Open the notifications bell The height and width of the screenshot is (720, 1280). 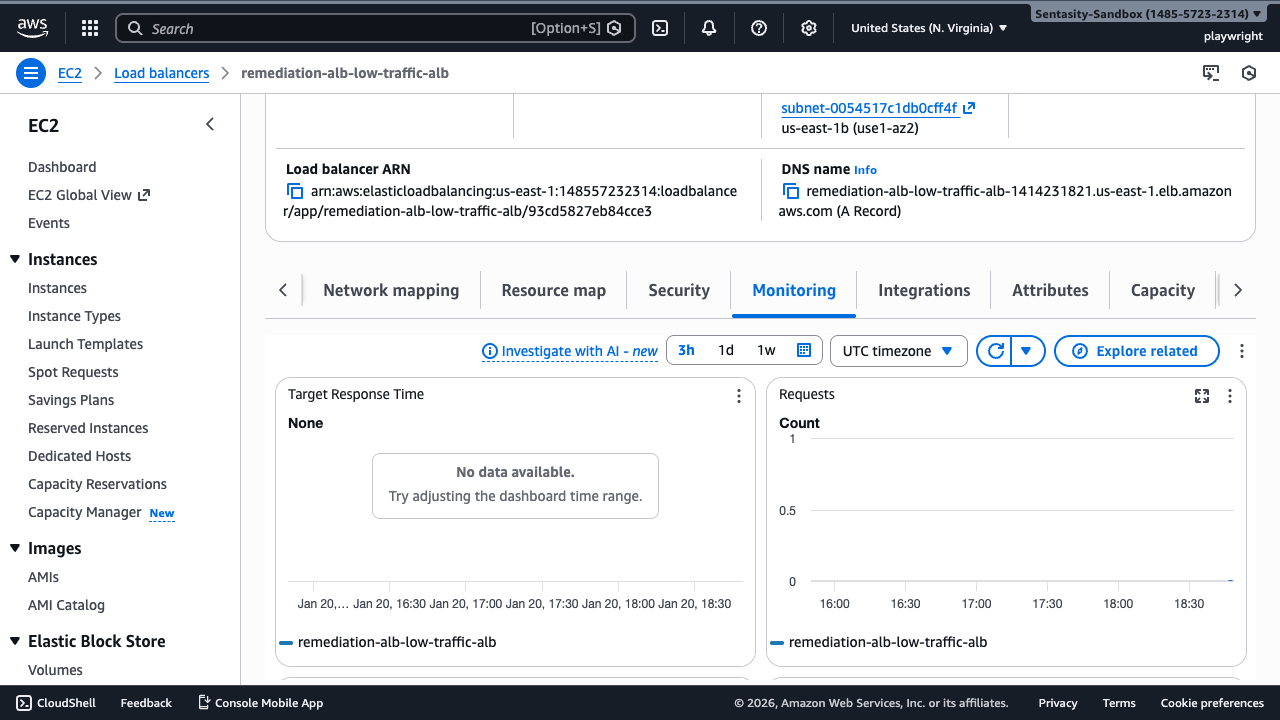click(x=708, y=28)
